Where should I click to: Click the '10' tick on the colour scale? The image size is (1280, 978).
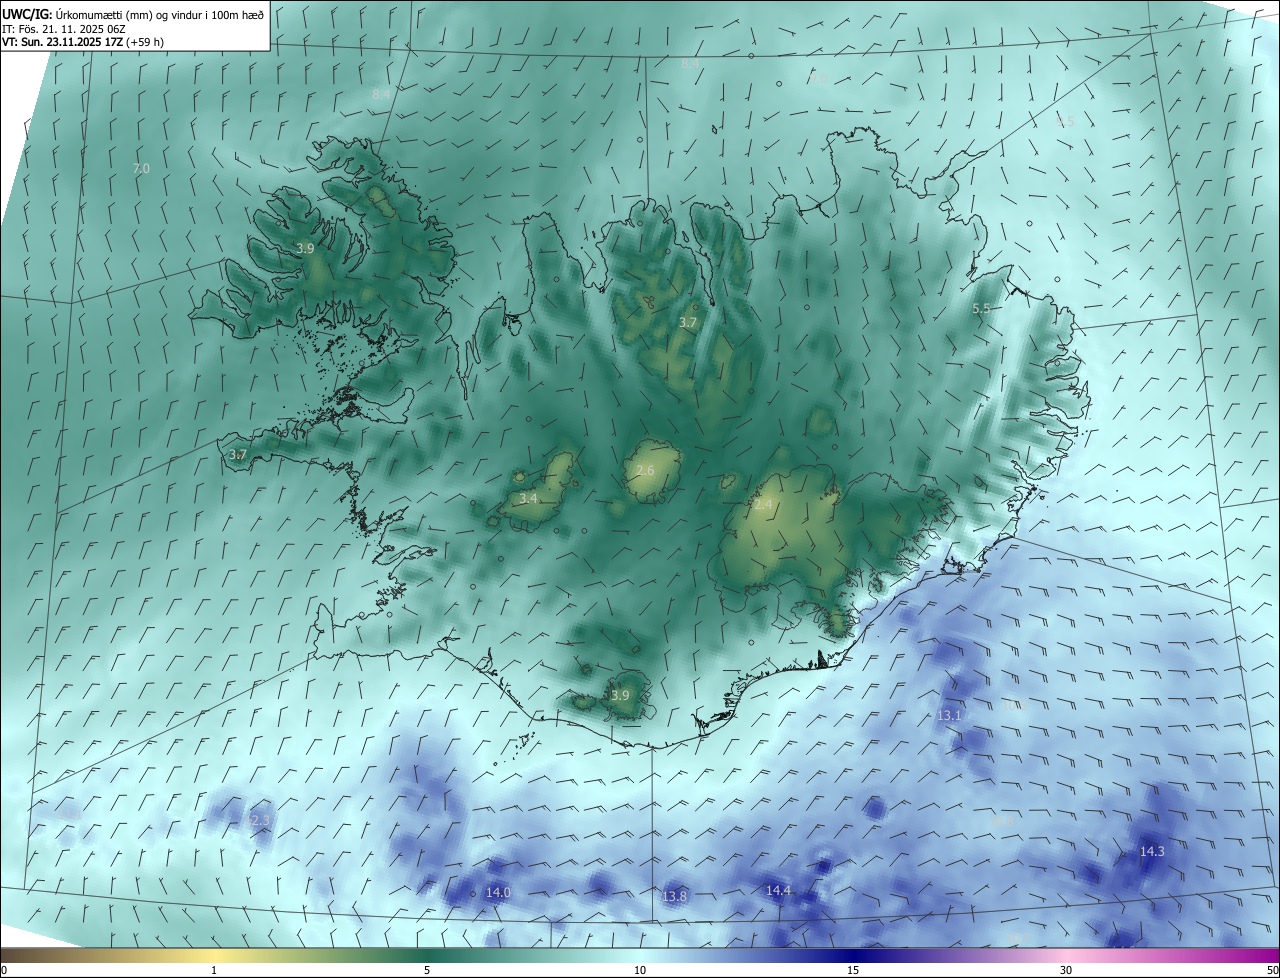point(640,970)
